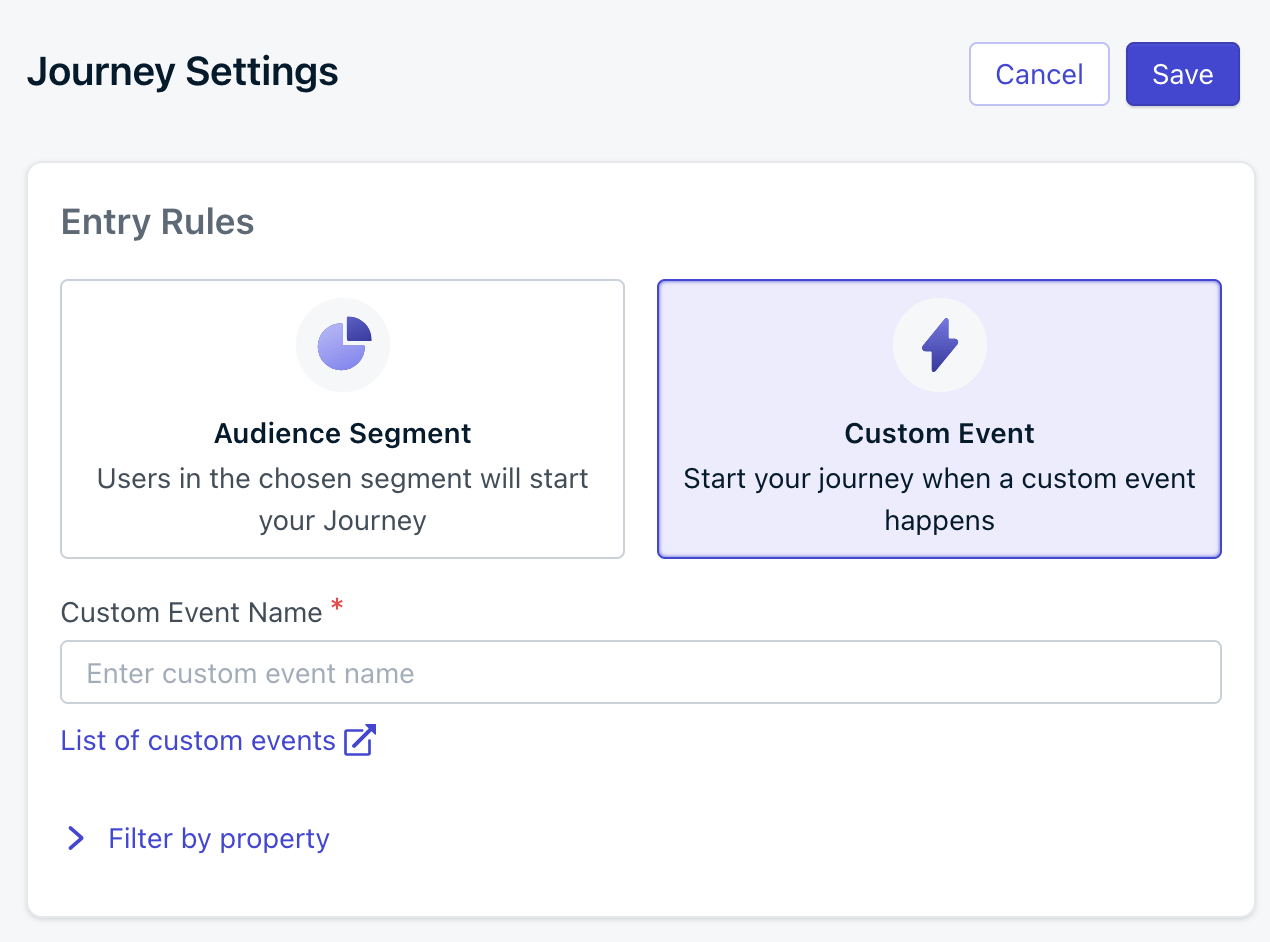Click the Custom Event Name label

click(x=192, y=612)
